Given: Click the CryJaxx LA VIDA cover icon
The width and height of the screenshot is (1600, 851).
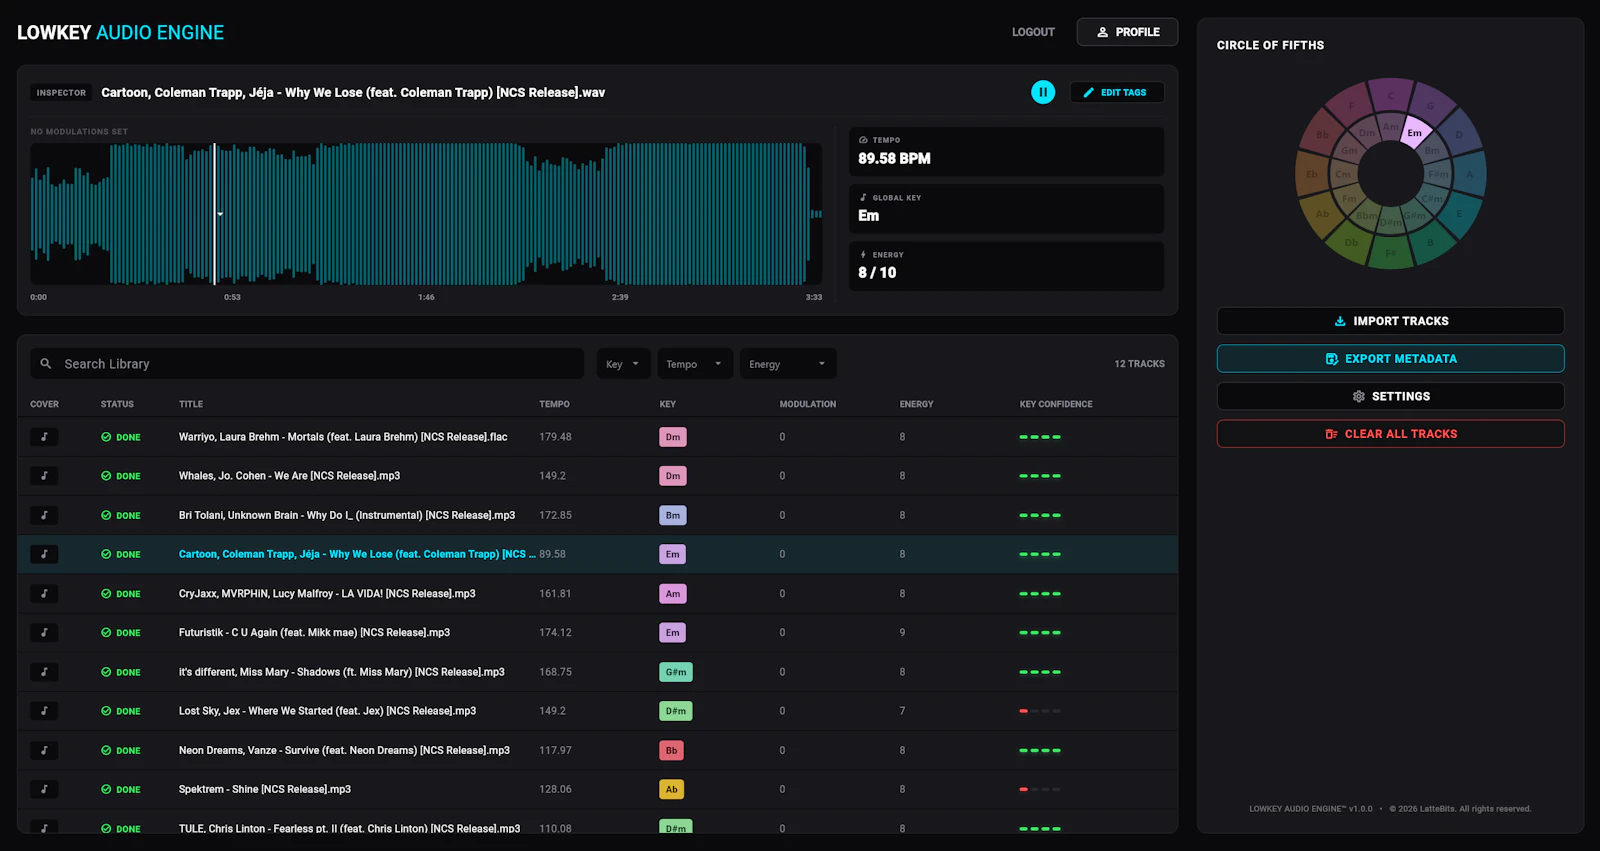Looking at the screenshot, I should (44, 594).
